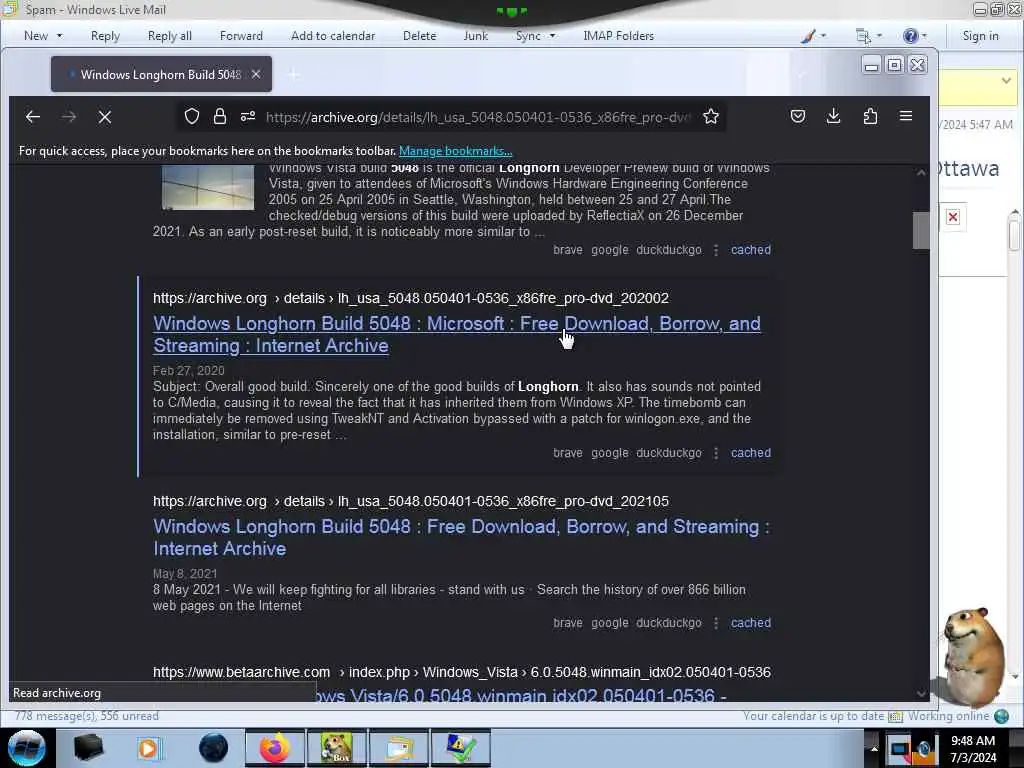
Task: Click the Working online status globe icon
Action: point(1001,716)
